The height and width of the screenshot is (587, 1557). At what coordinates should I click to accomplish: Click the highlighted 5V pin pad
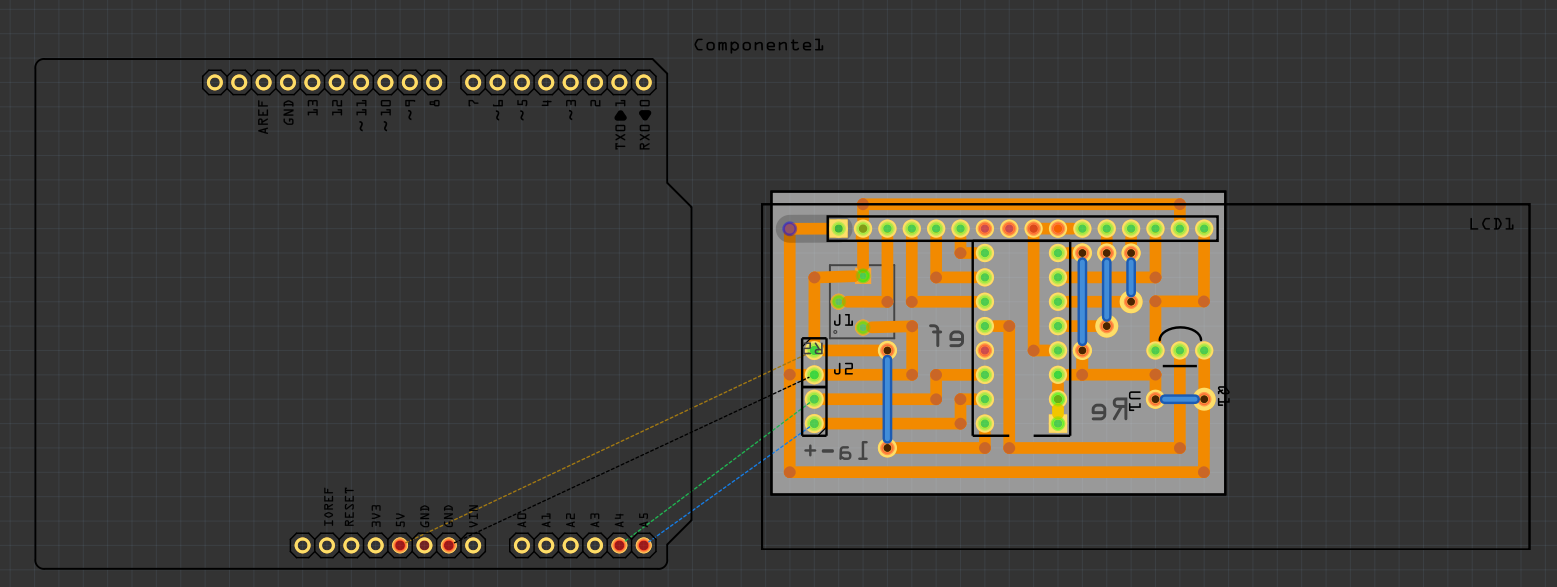click(400, 546)
